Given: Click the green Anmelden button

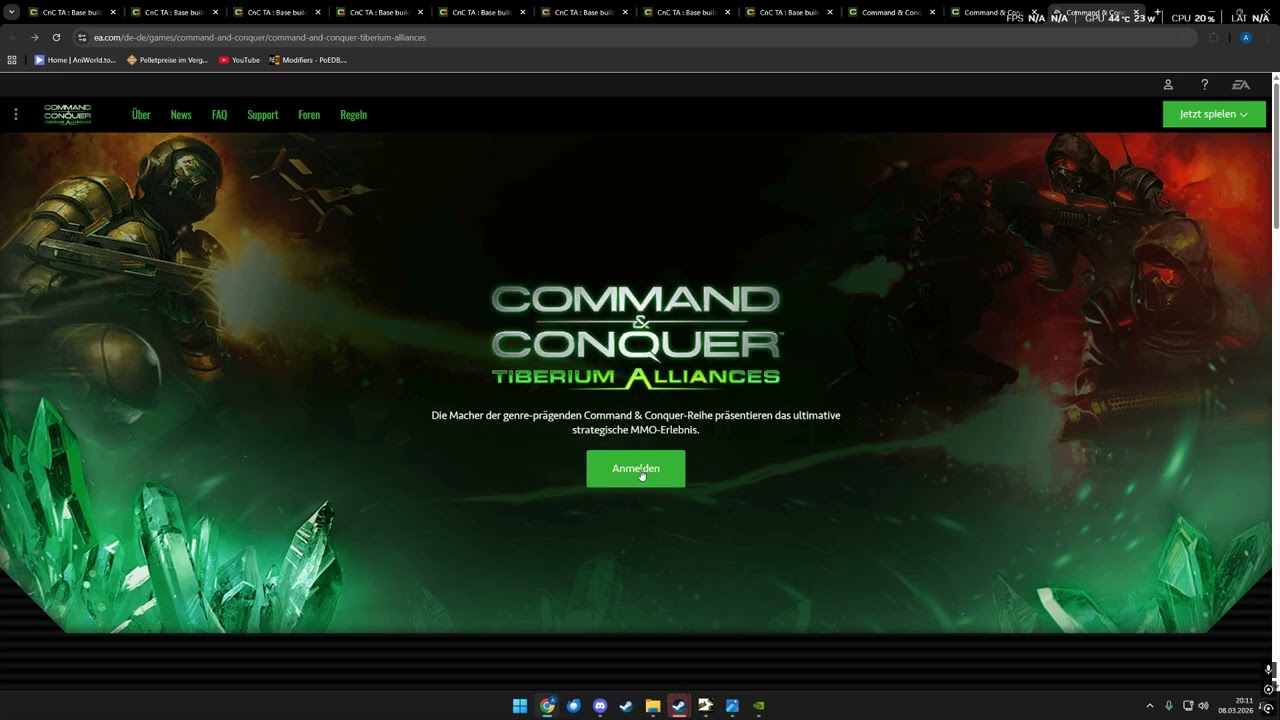Looking at the screenshot, I should click(x=636, y=469).
